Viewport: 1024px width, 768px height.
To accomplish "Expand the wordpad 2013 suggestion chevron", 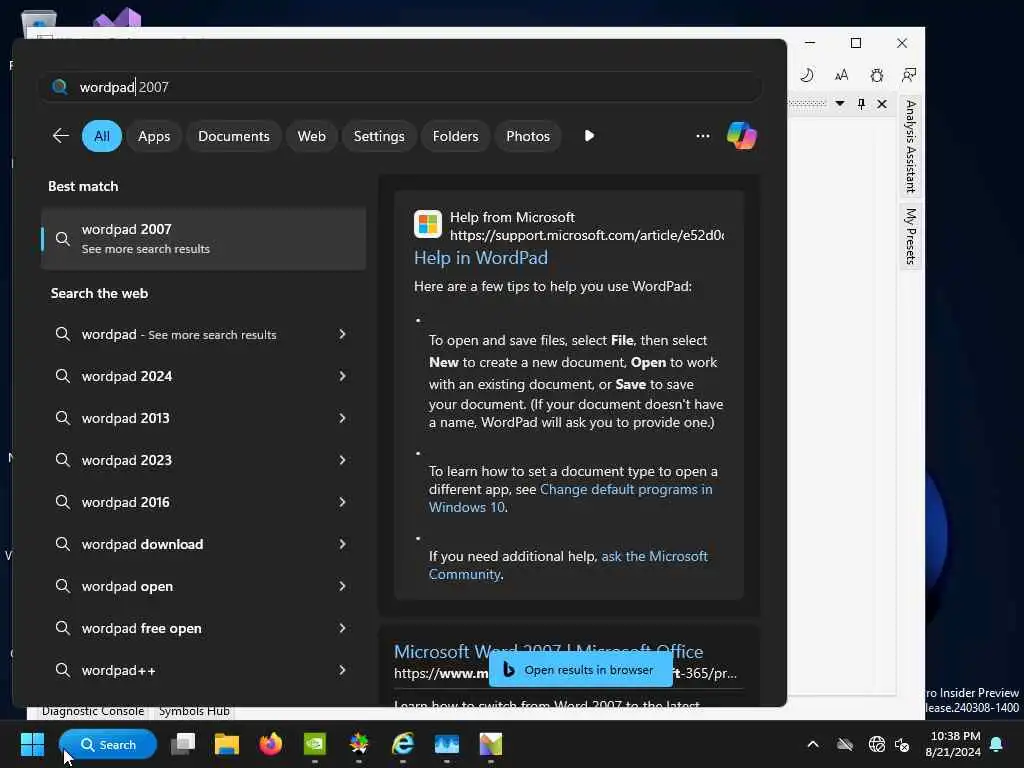I will (x=342, y=418).
